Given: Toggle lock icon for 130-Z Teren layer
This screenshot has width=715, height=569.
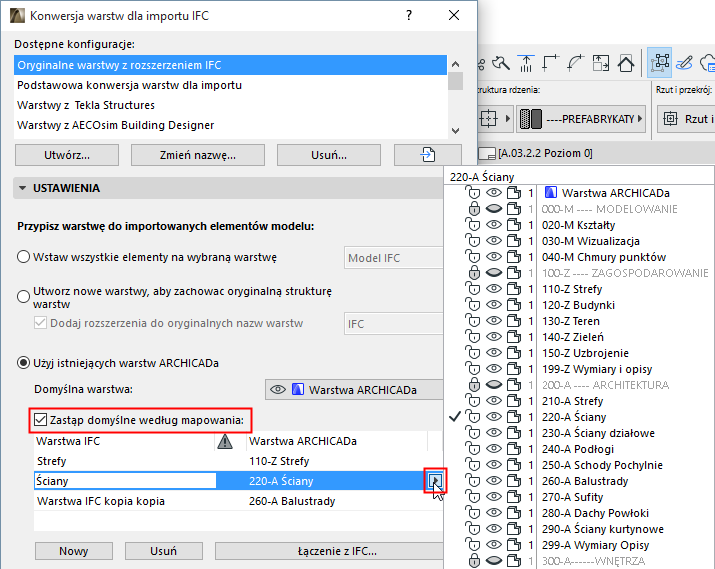Looking at the screenshot, I should click(x=473, y=321).
